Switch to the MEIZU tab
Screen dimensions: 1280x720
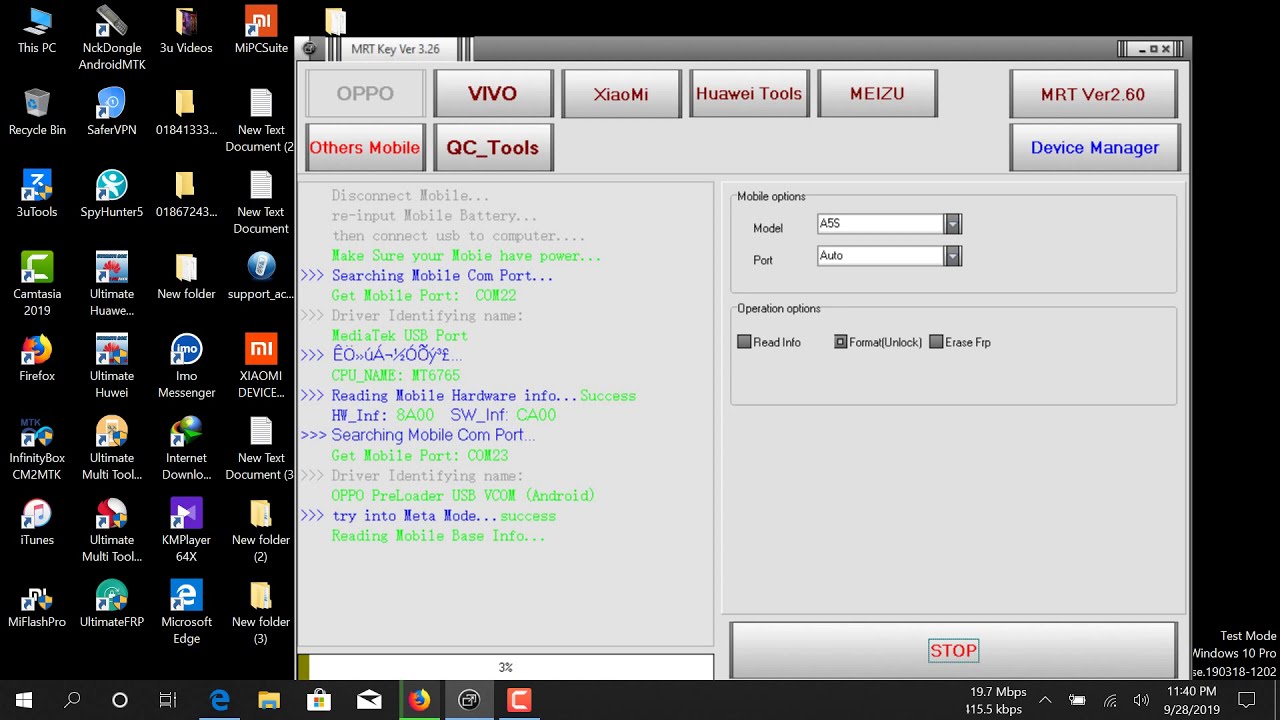point(877,94)
